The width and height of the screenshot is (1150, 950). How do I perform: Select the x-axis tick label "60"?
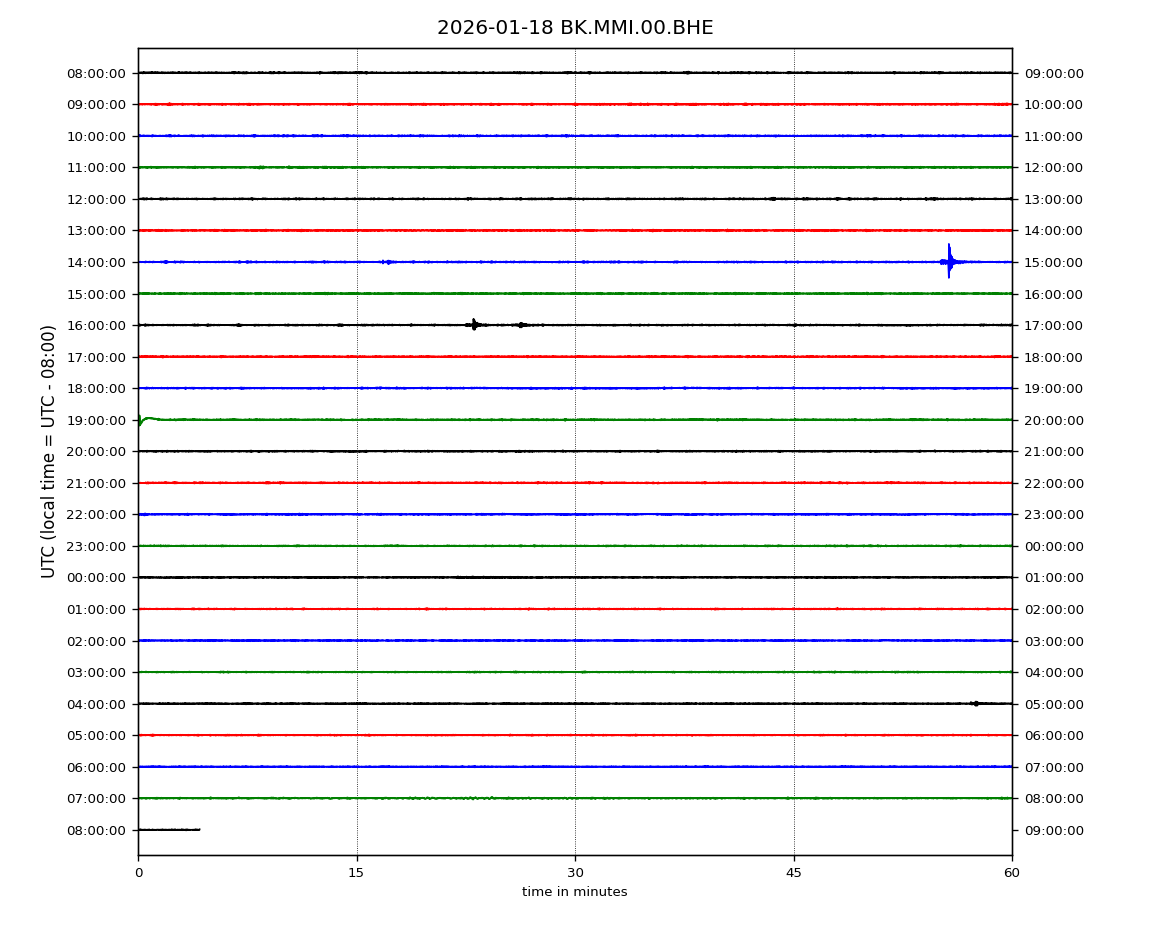1012,873
